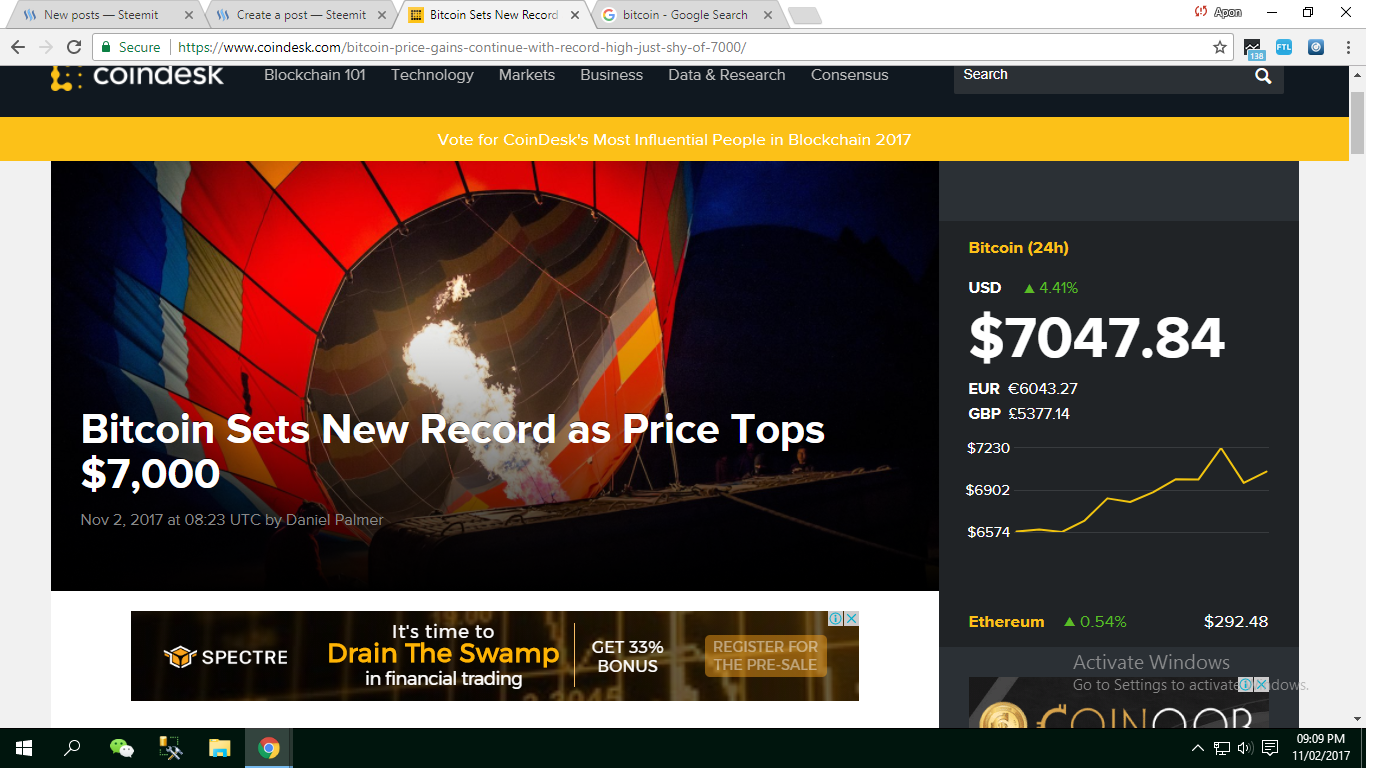Screen dimensions: 1378x774
Task: Open Chrome's three-dot menu
Action: click(x=1348, y=46)
